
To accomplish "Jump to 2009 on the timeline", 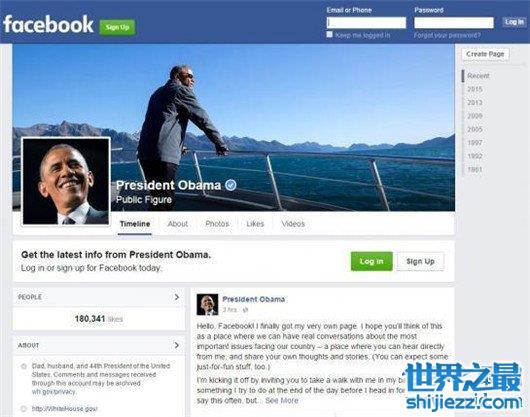I will (475, 116).
